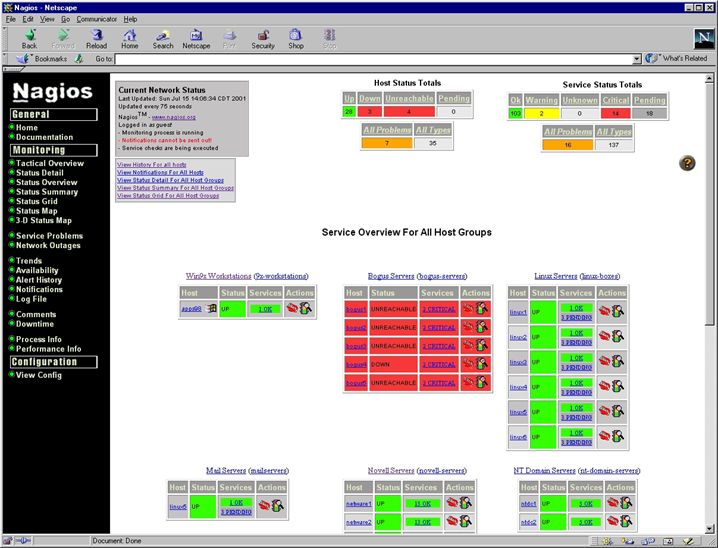
Task: Open the Communicator menu
Action: (x=96, y=19)
